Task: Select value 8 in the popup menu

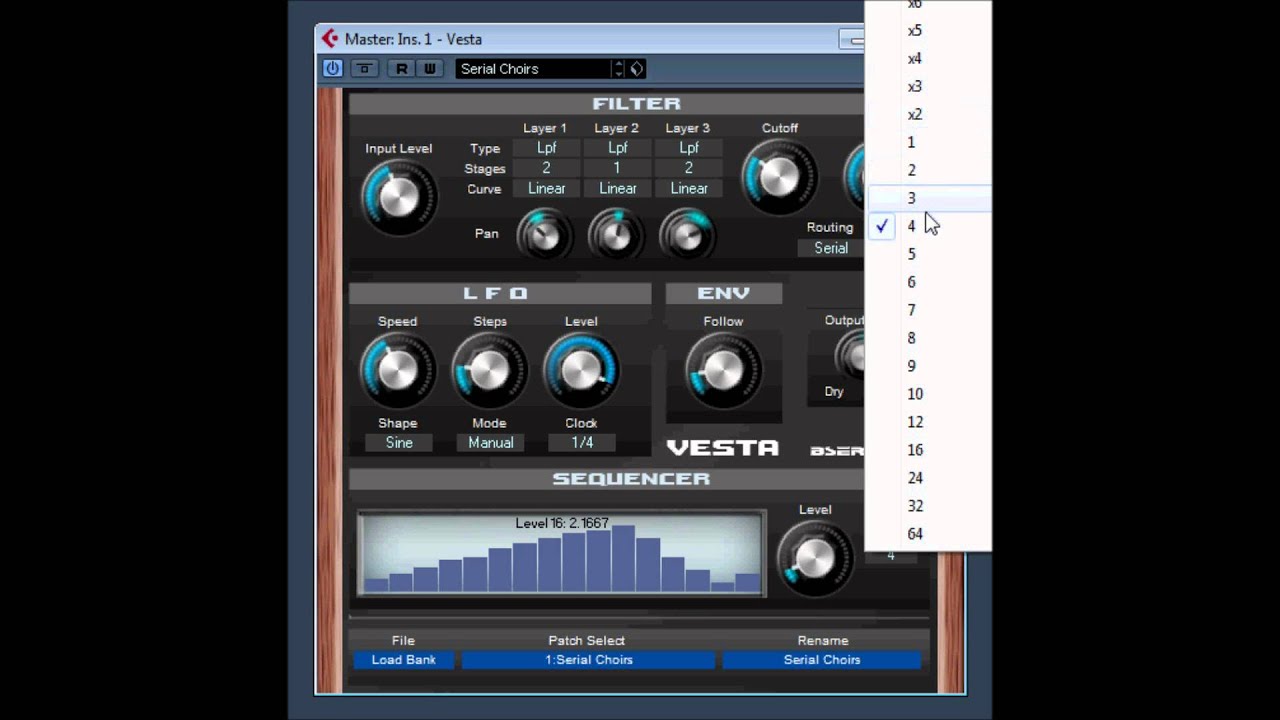Action: [x=928, y=338]
